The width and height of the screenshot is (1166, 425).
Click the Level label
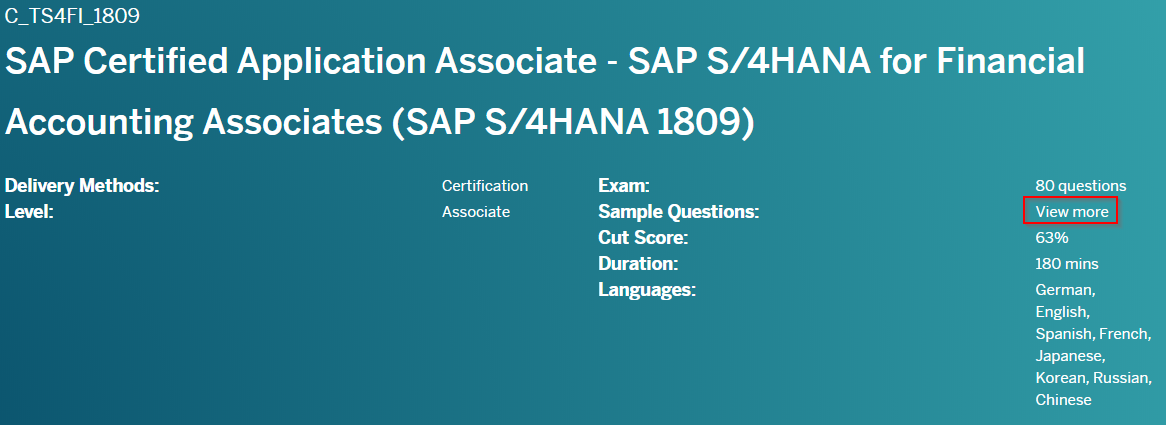[x=29, y=211]
